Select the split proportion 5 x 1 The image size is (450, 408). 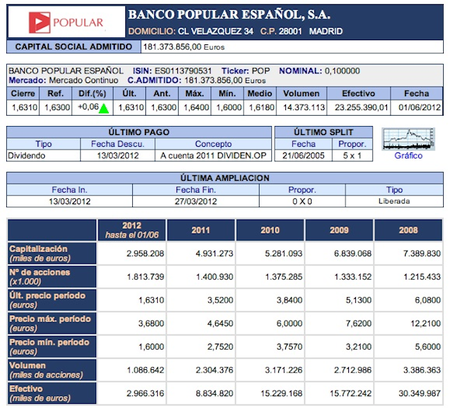pos(352,156)
